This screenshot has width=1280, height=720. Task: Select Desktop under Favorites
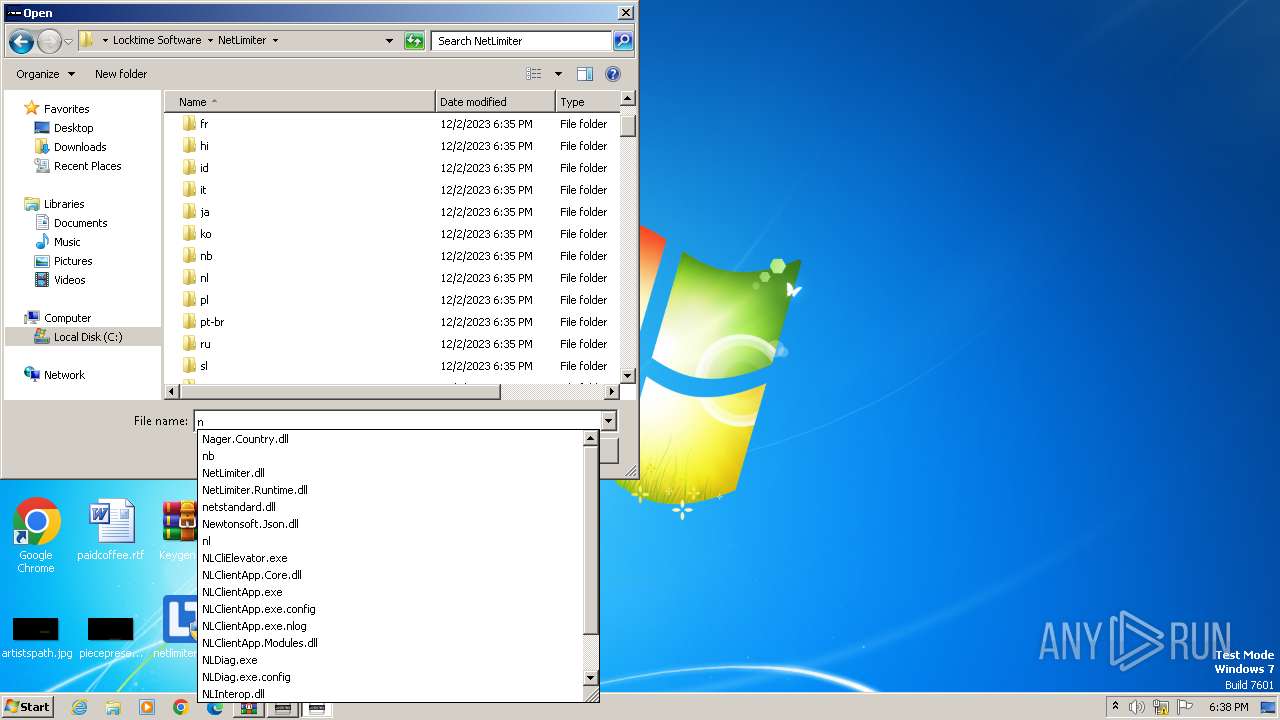point(73,128)
